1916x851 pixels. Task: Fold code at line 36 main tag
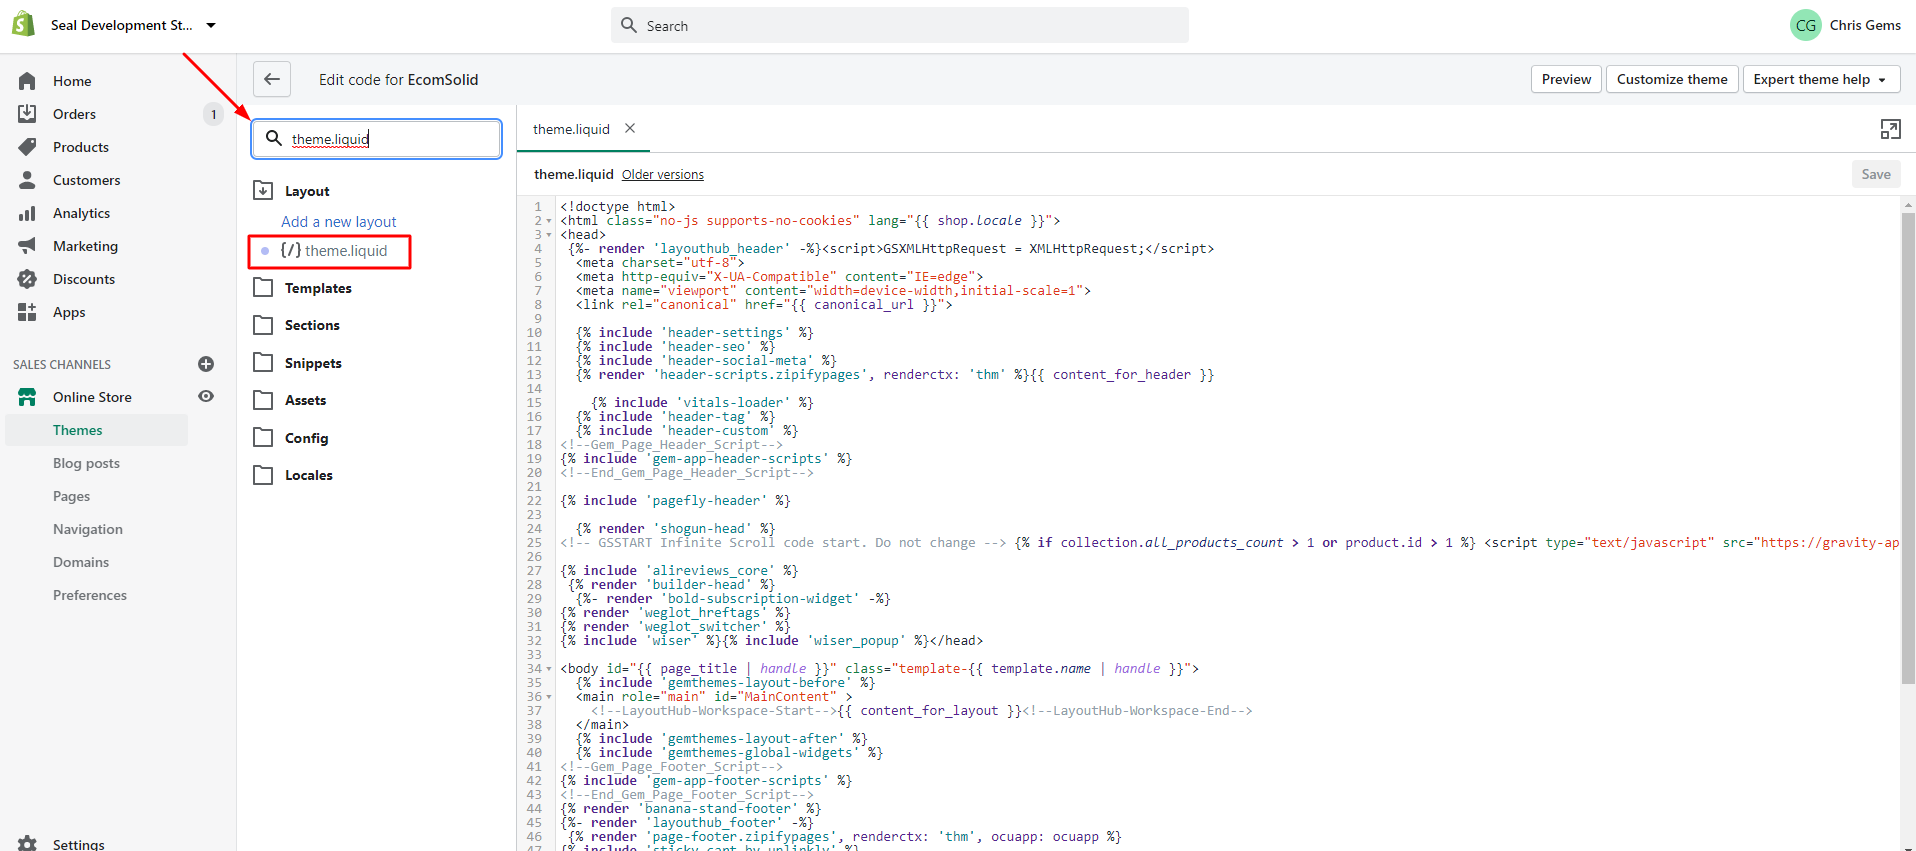click(x=549, y=697)
